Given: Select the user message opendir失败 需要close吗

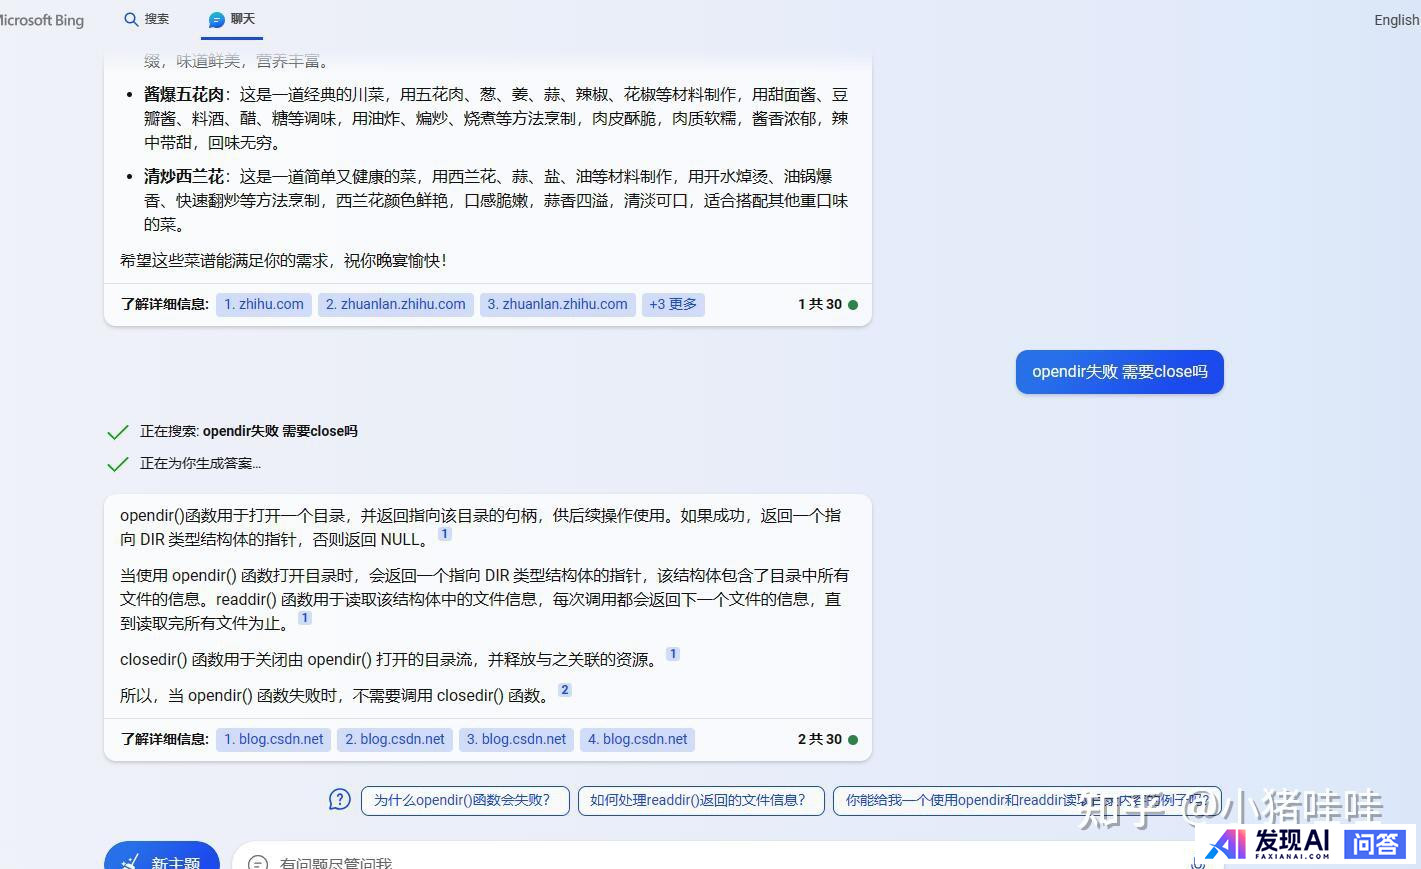Looking at the screenshot, I should [1120, 372].
